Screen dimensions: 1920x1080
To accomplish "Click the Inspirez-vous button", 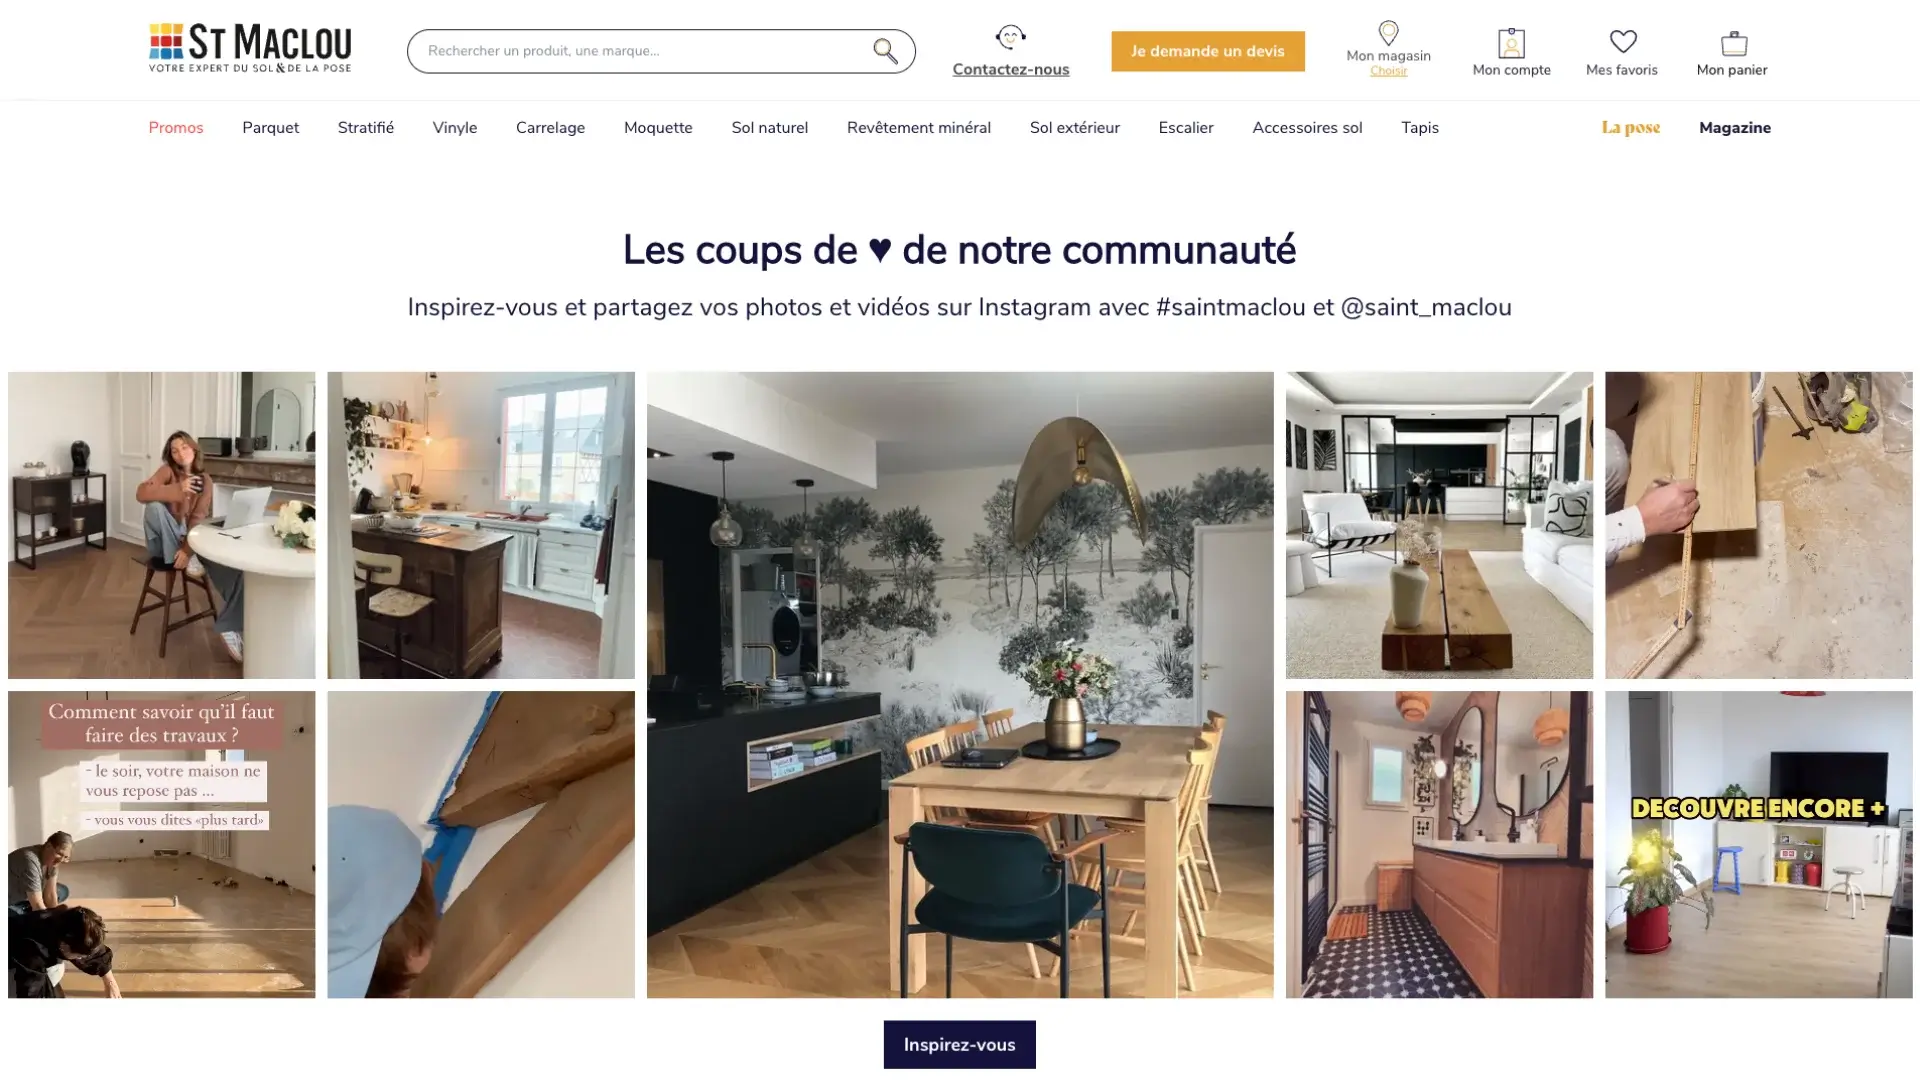I will (959, 1044).
